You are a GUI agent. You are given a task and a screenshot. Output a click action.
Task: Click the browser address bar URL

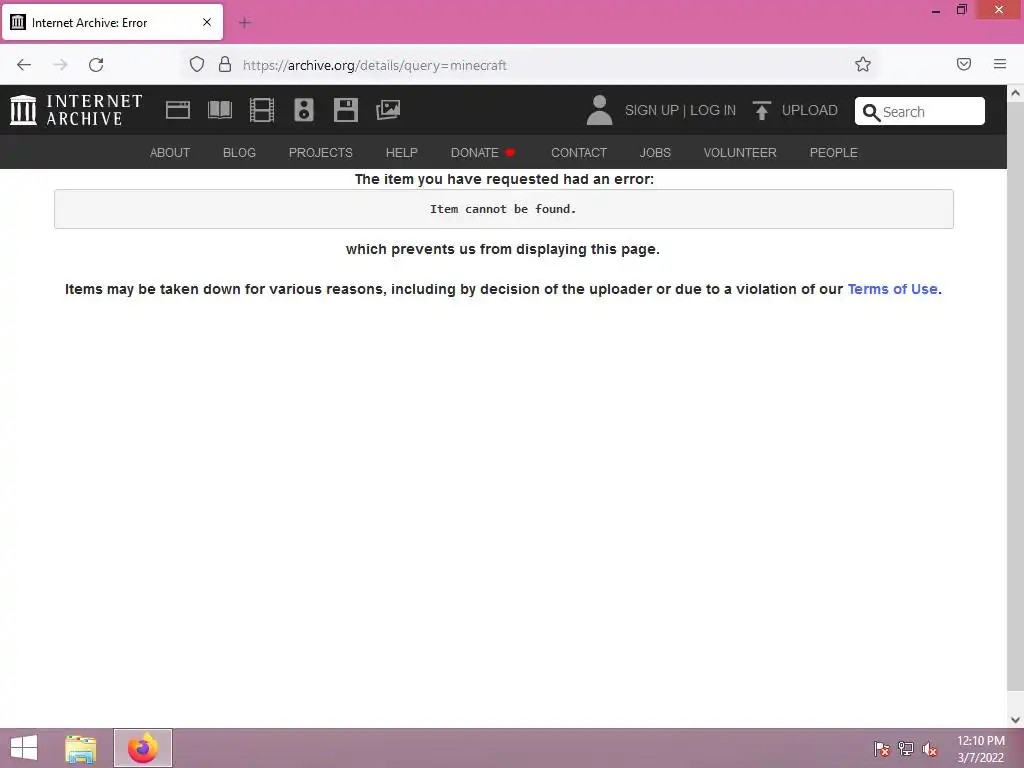375,65
